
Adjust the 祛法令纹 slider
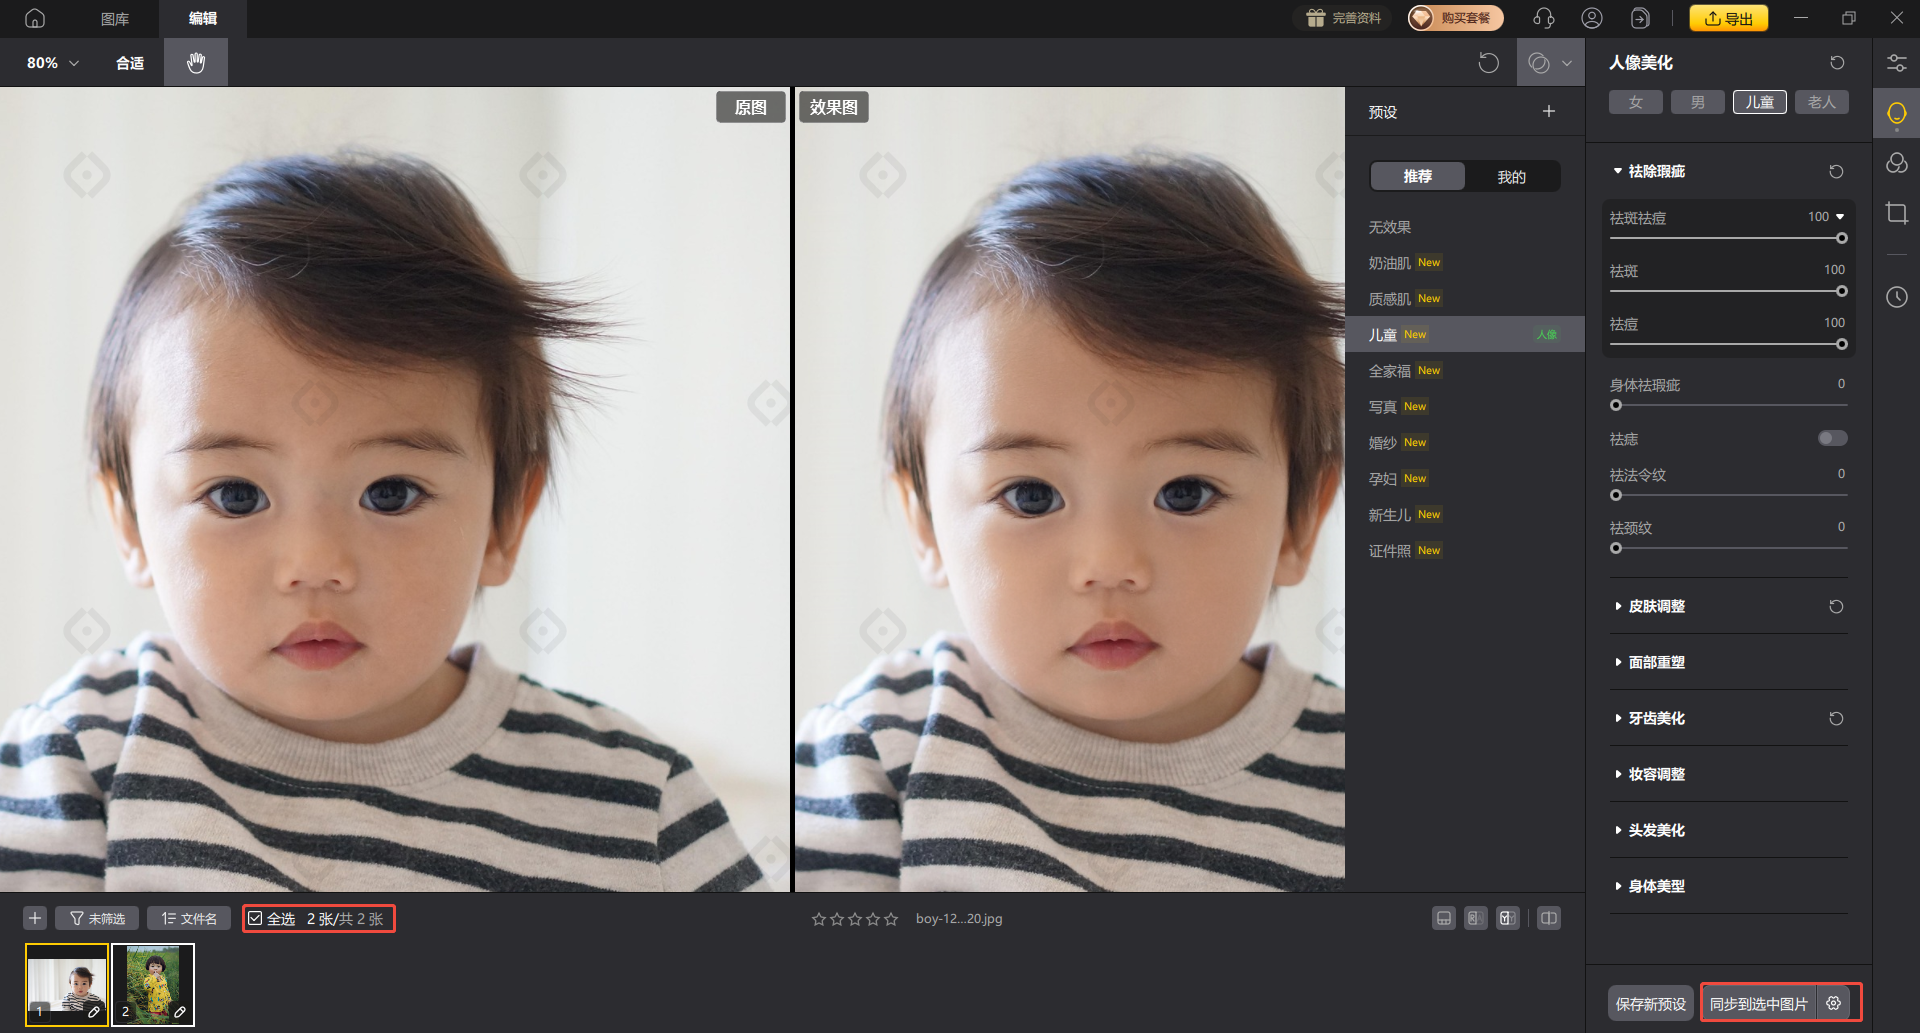click(x=1616, y=495)
